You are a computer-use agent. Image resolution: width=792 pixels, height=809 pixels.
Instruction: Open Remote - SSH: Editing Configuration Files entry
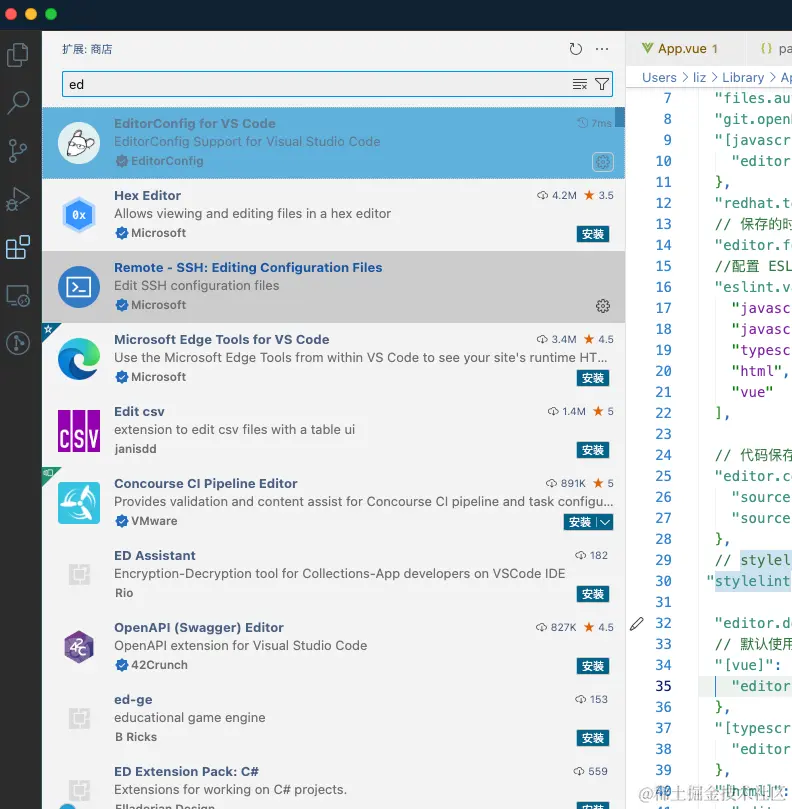tap(333, 287)
